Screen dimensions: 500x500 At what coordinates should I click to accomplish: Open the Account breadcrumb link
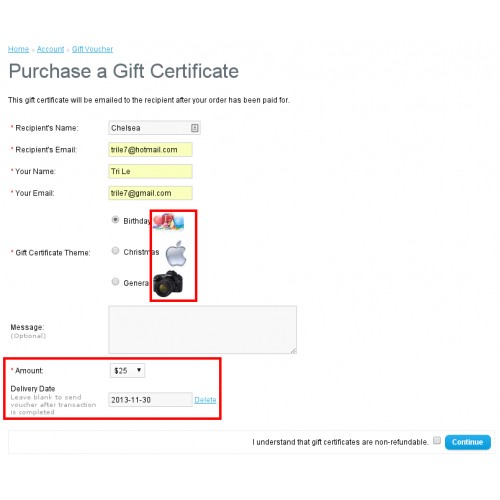click(x=50, y=49)
